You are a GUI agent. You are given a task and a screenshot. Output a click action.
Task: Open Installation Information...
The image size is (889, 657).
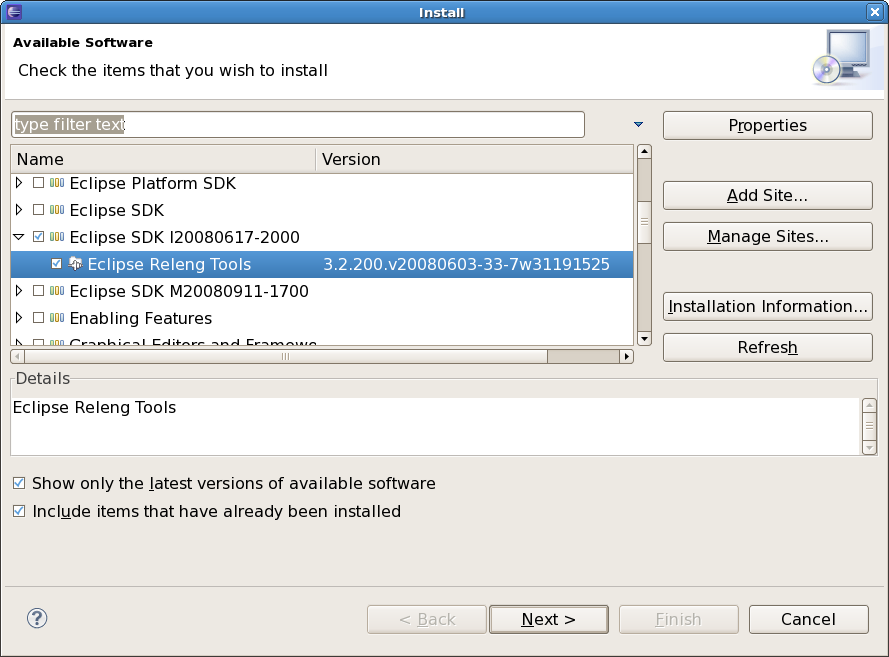tap(768, 307)
